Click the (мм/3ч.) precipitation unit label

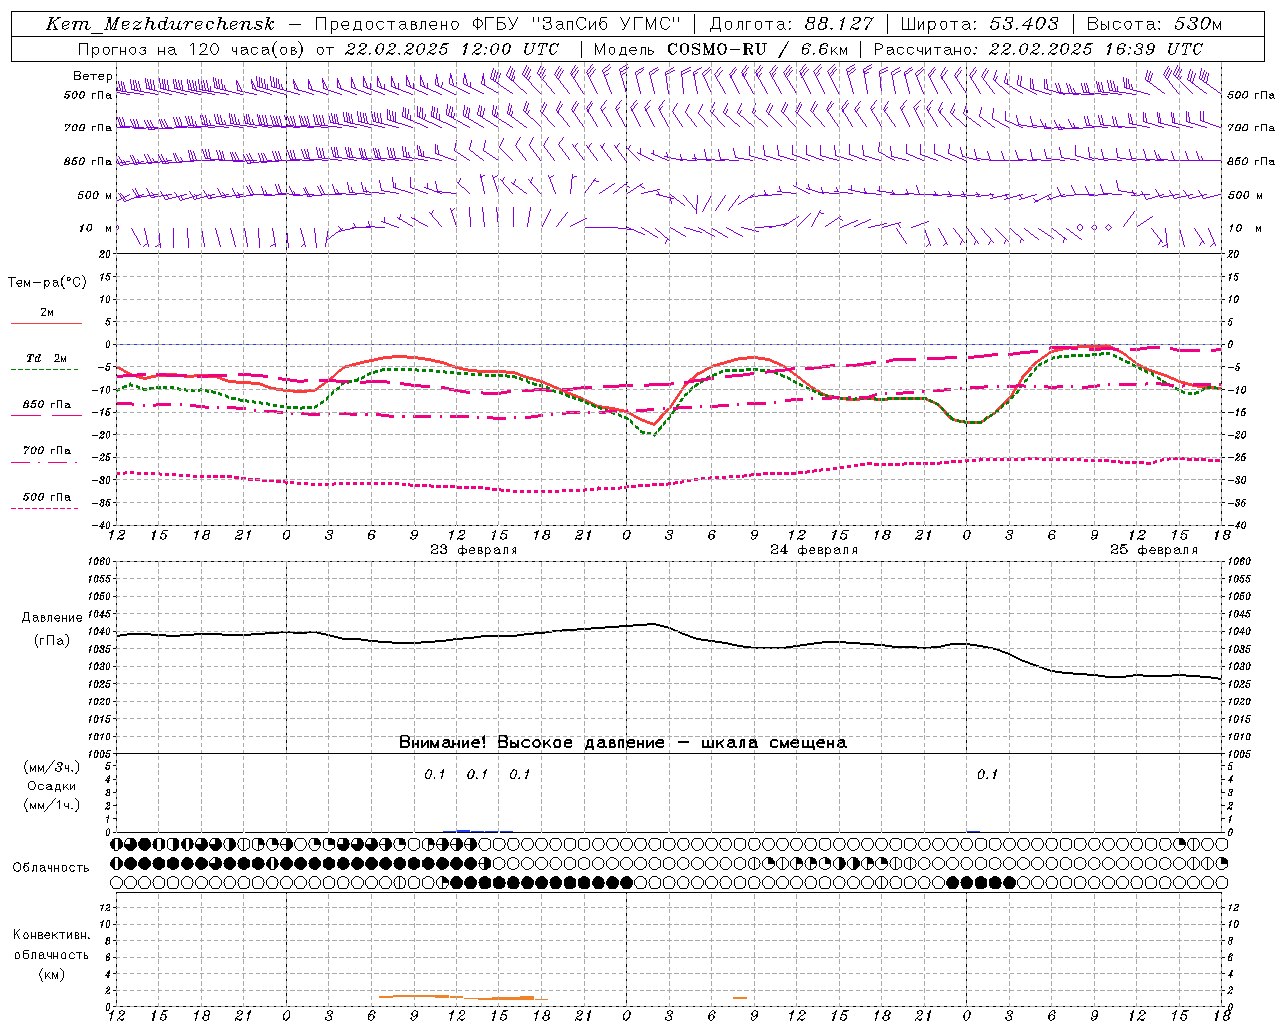52,767
